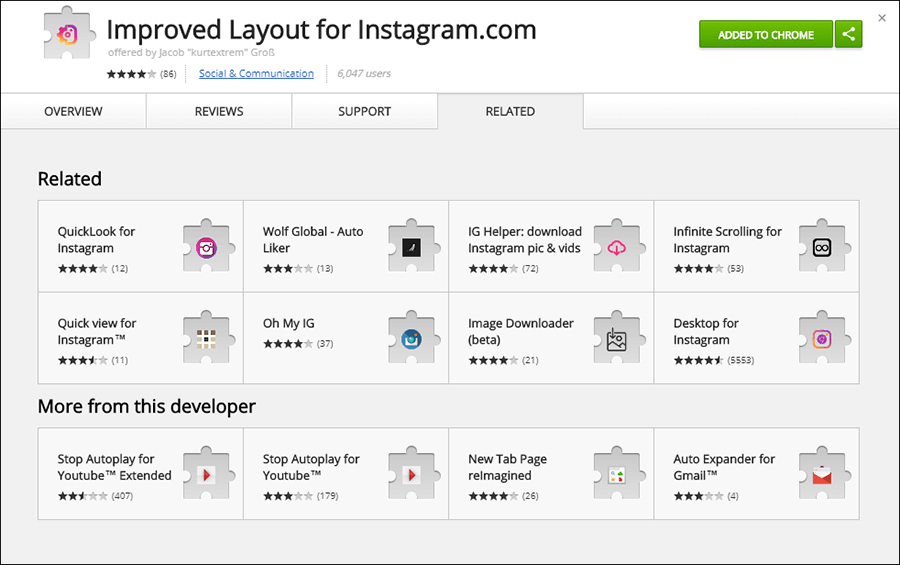Image resolution: width=900 pixels, height=565 pixels.
Task: Switch to the Support tab
Action: (364, 111)
